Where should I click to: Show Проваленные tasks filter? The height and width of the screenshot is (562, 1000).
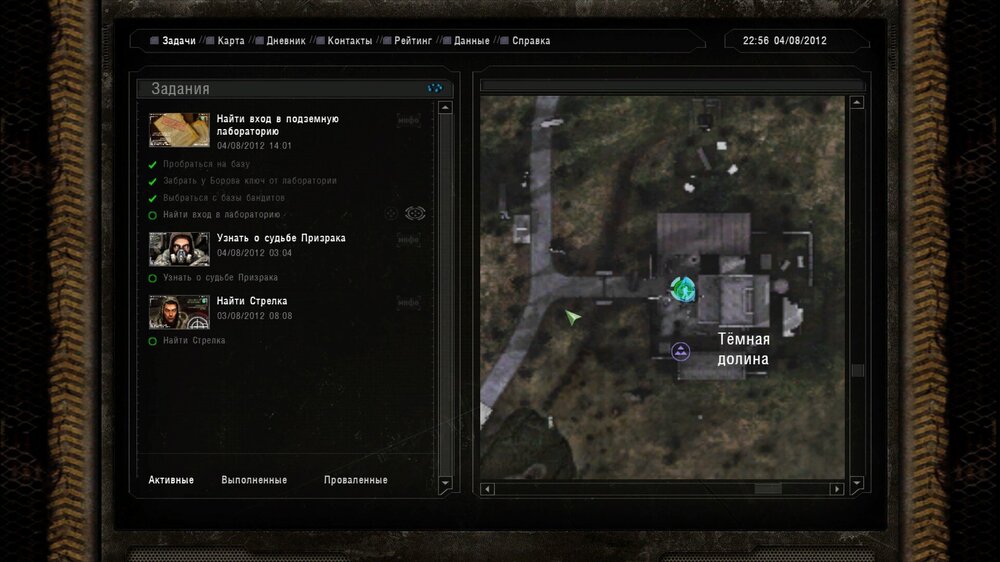355,480
